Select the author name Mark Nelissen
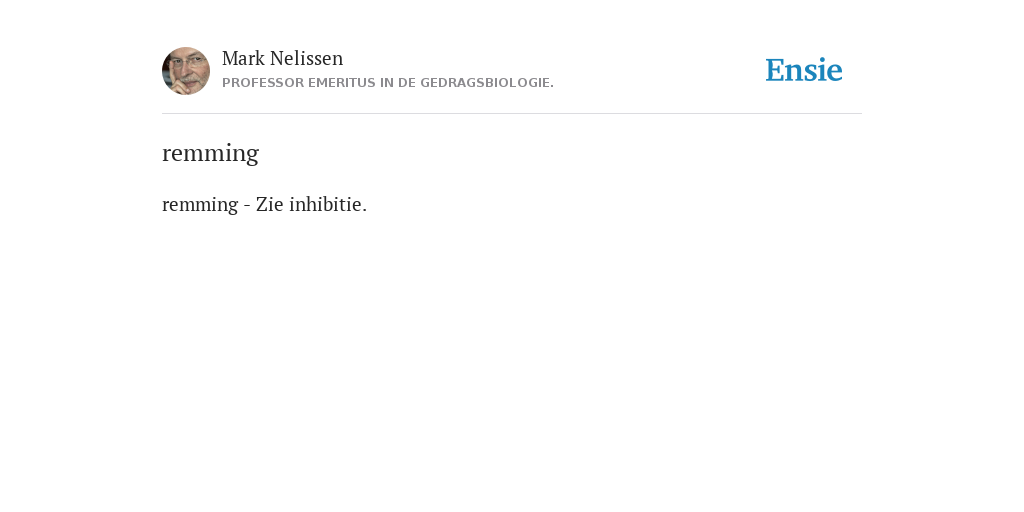This screenshot has width=1024, height=512. click(282, 58)
